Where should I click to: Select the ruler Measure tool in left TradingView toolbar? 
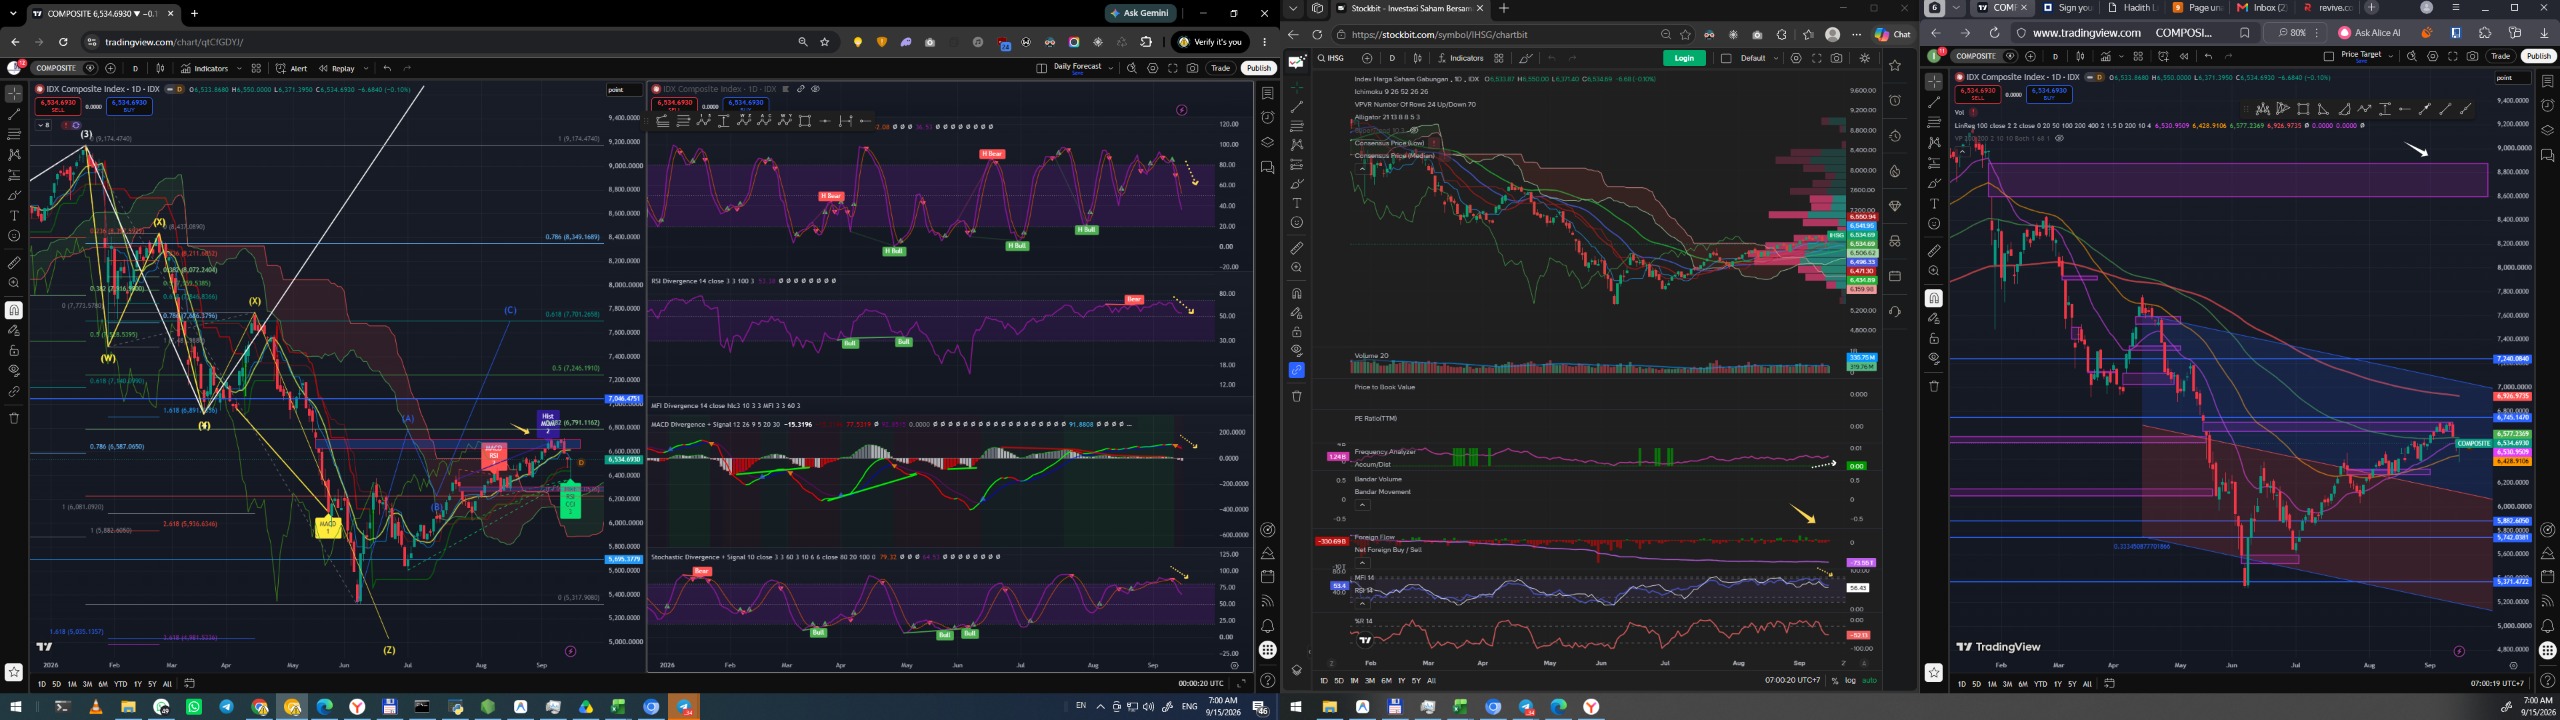tap(14, 263)
